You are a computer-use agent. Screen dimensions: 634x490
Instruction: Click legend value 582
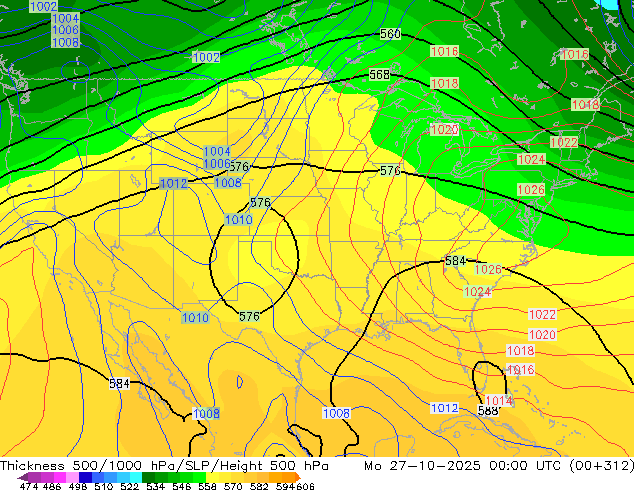(x=259, y=486)
